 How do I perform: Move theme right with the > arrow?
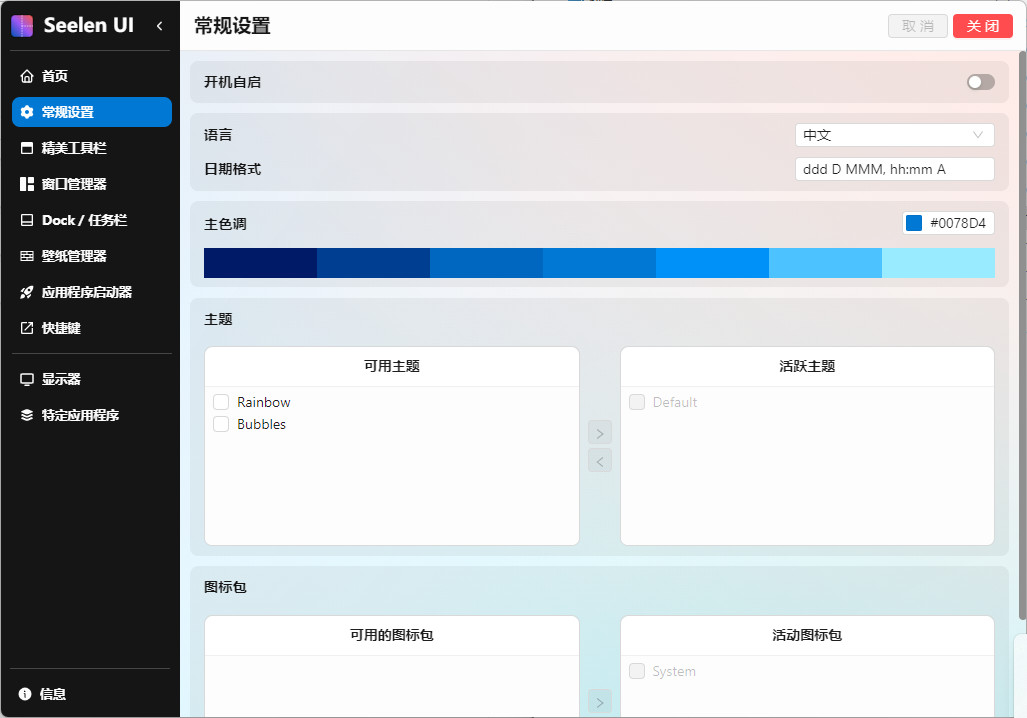pyautogui.click(x=600, y=433)
